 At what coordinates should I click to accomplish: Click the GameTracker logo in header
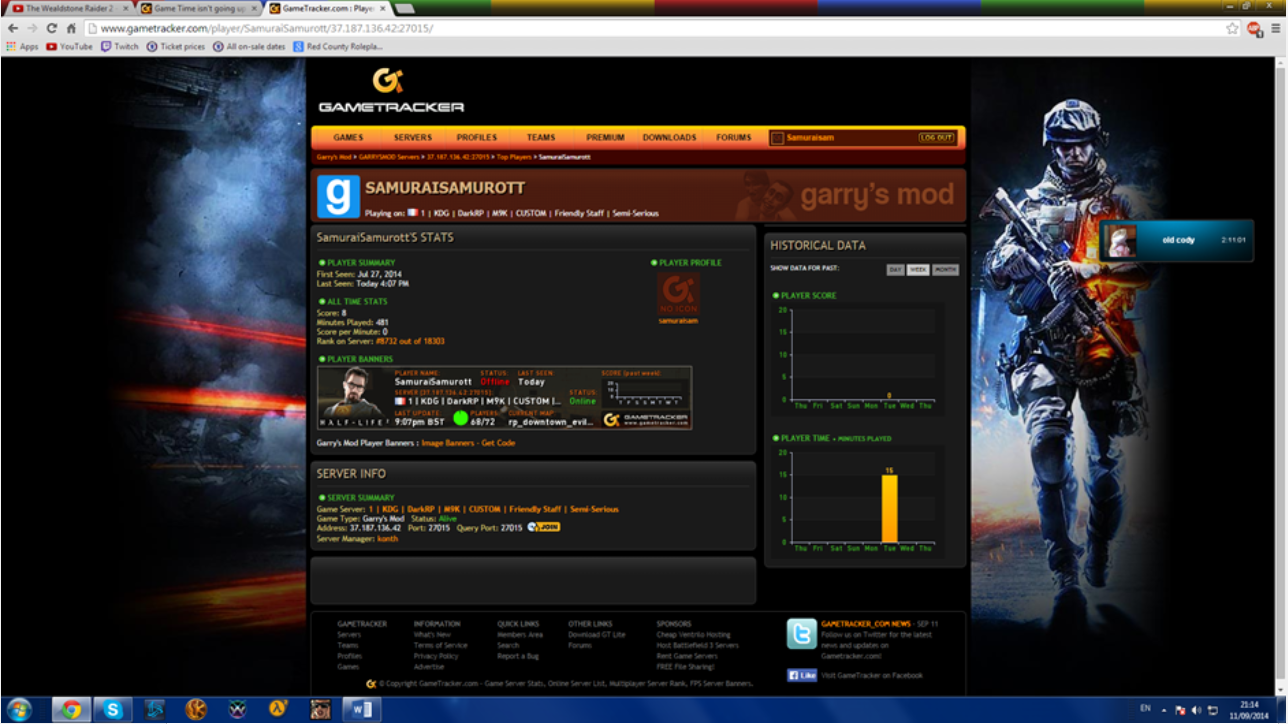(391, 90)
